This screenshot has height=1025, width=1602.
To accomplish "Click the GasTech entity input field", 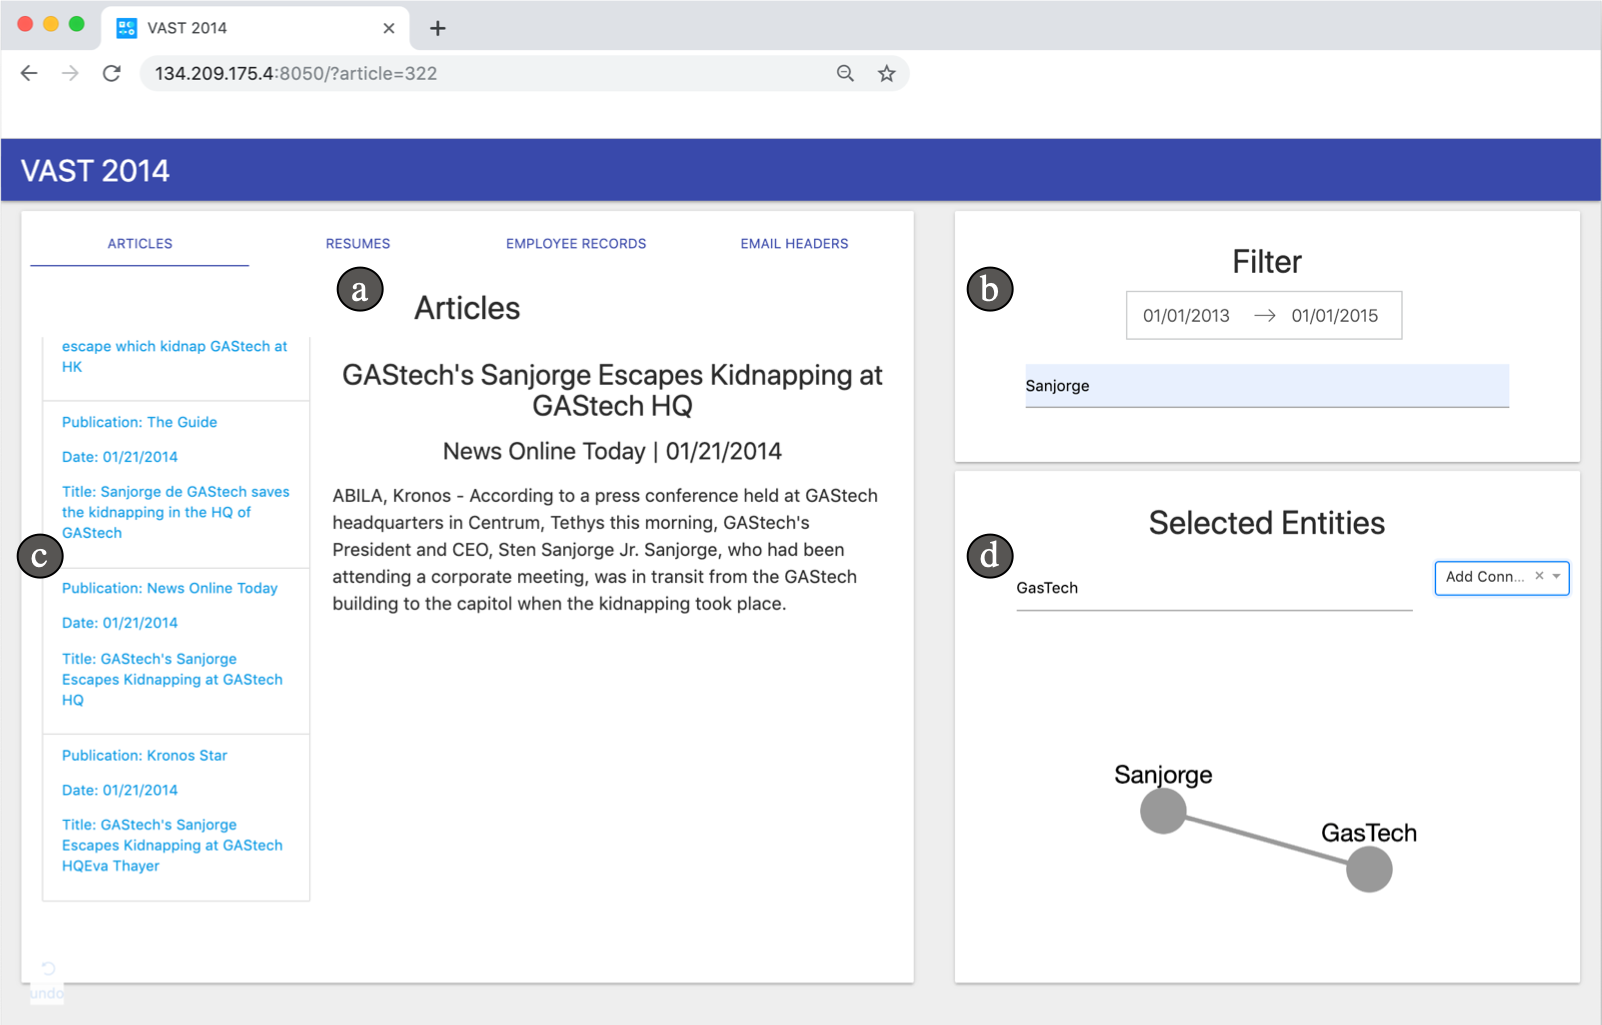I will 1214,588.
